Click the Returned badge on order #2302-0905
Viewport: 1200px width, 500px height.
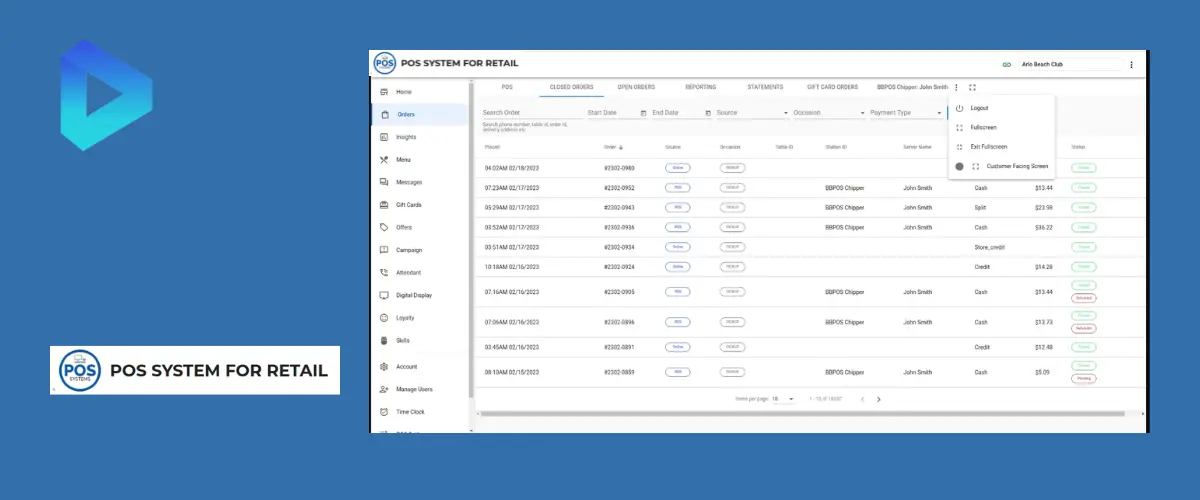tap(1083, 298)
